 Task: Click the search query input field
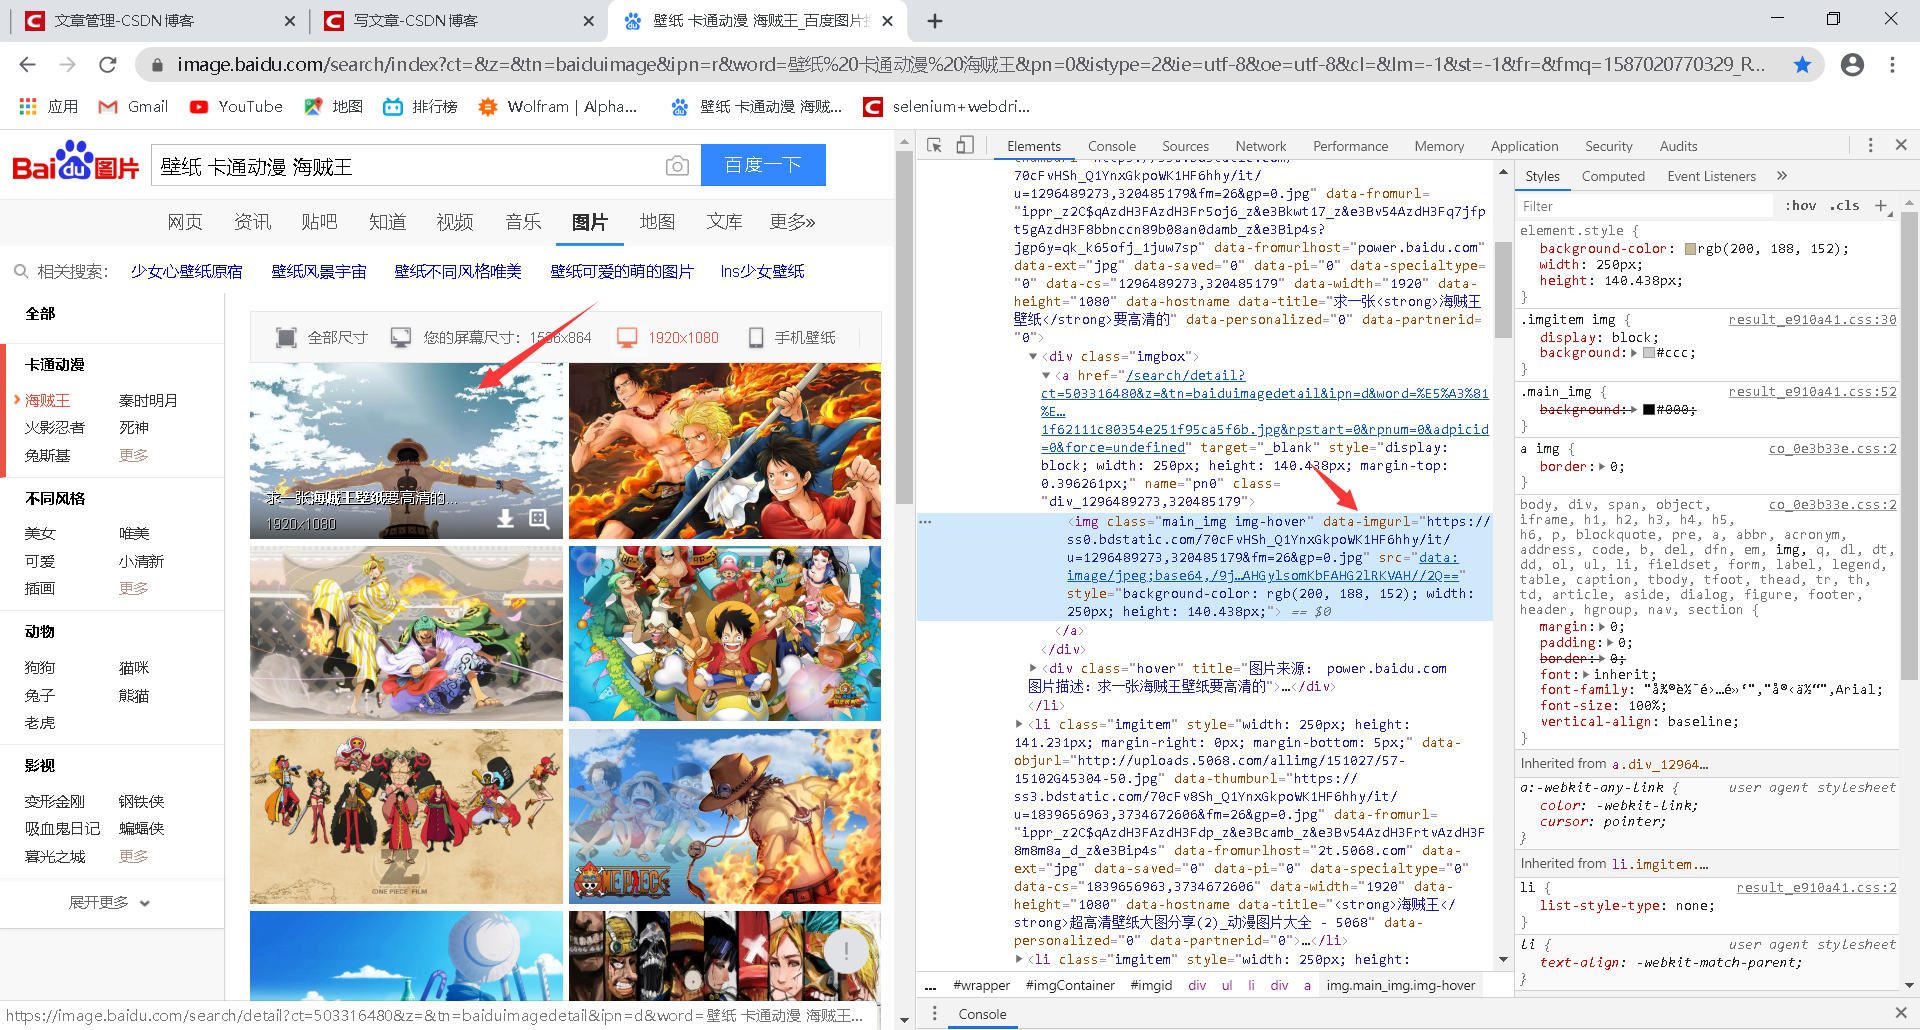click(405, 166)
